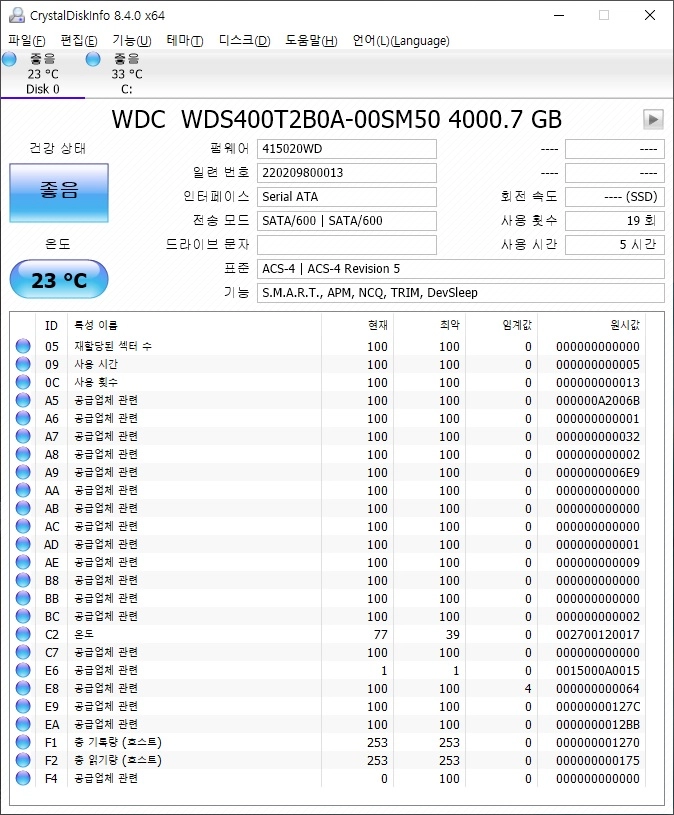The image size is (674, 815).
Task: Click the 원시값 column header
Action: coord(591,325)
